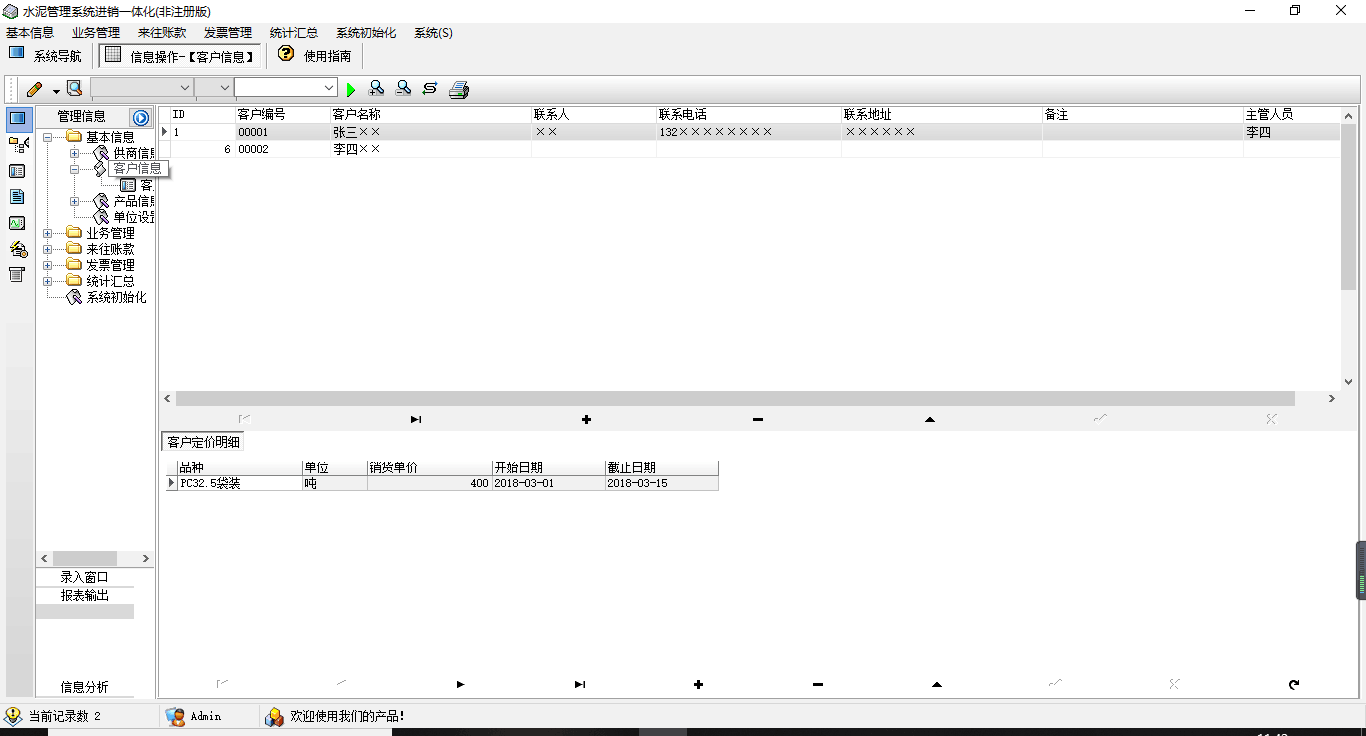The width and height of the screenshot is (1366, 736).
Task: Go to last record in upper navigator
Action: point(415,419)
